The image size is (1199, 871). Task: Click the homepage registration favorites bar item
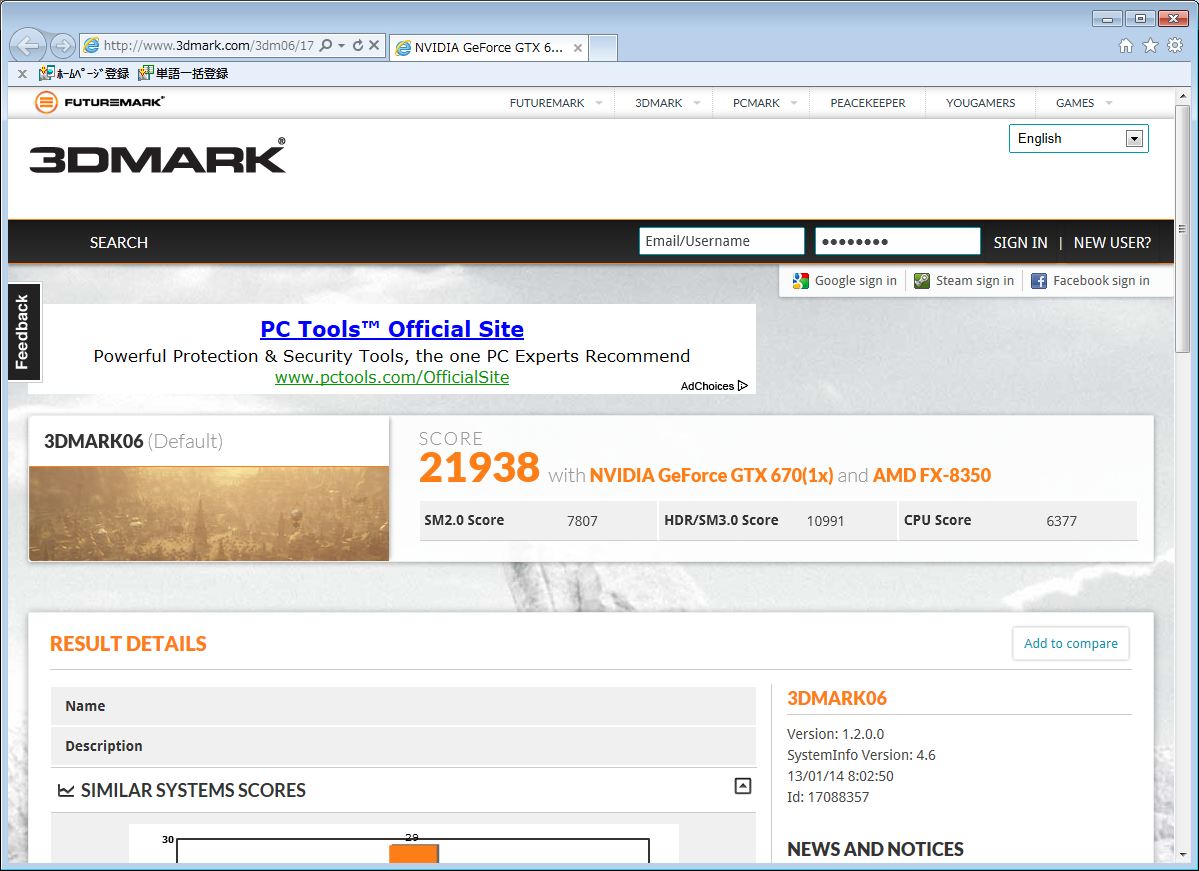tap(84, 73)
